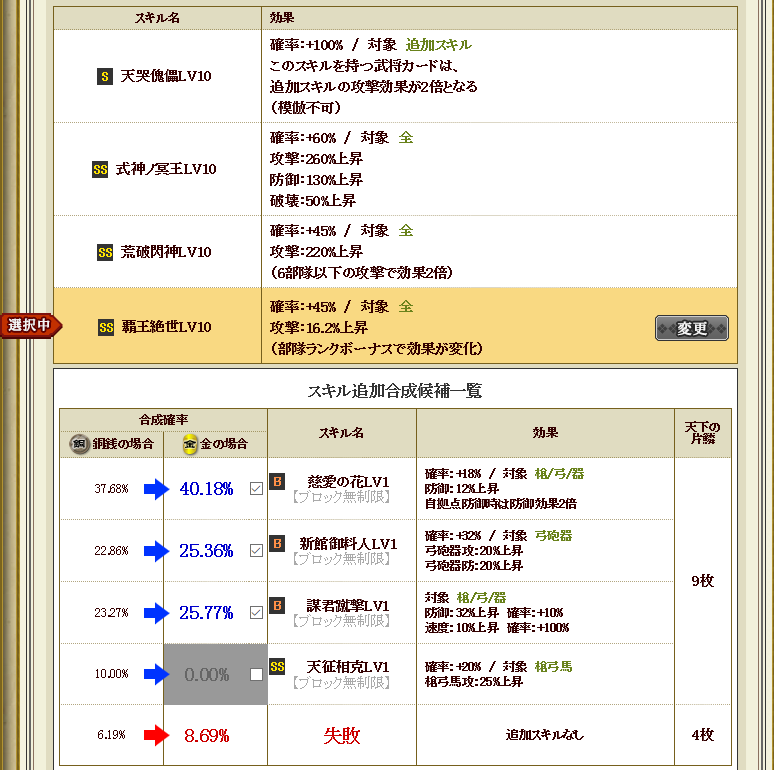Click the 25.36% gold probability value
This screenshot has height=770, width=774.
coord(206,550)
